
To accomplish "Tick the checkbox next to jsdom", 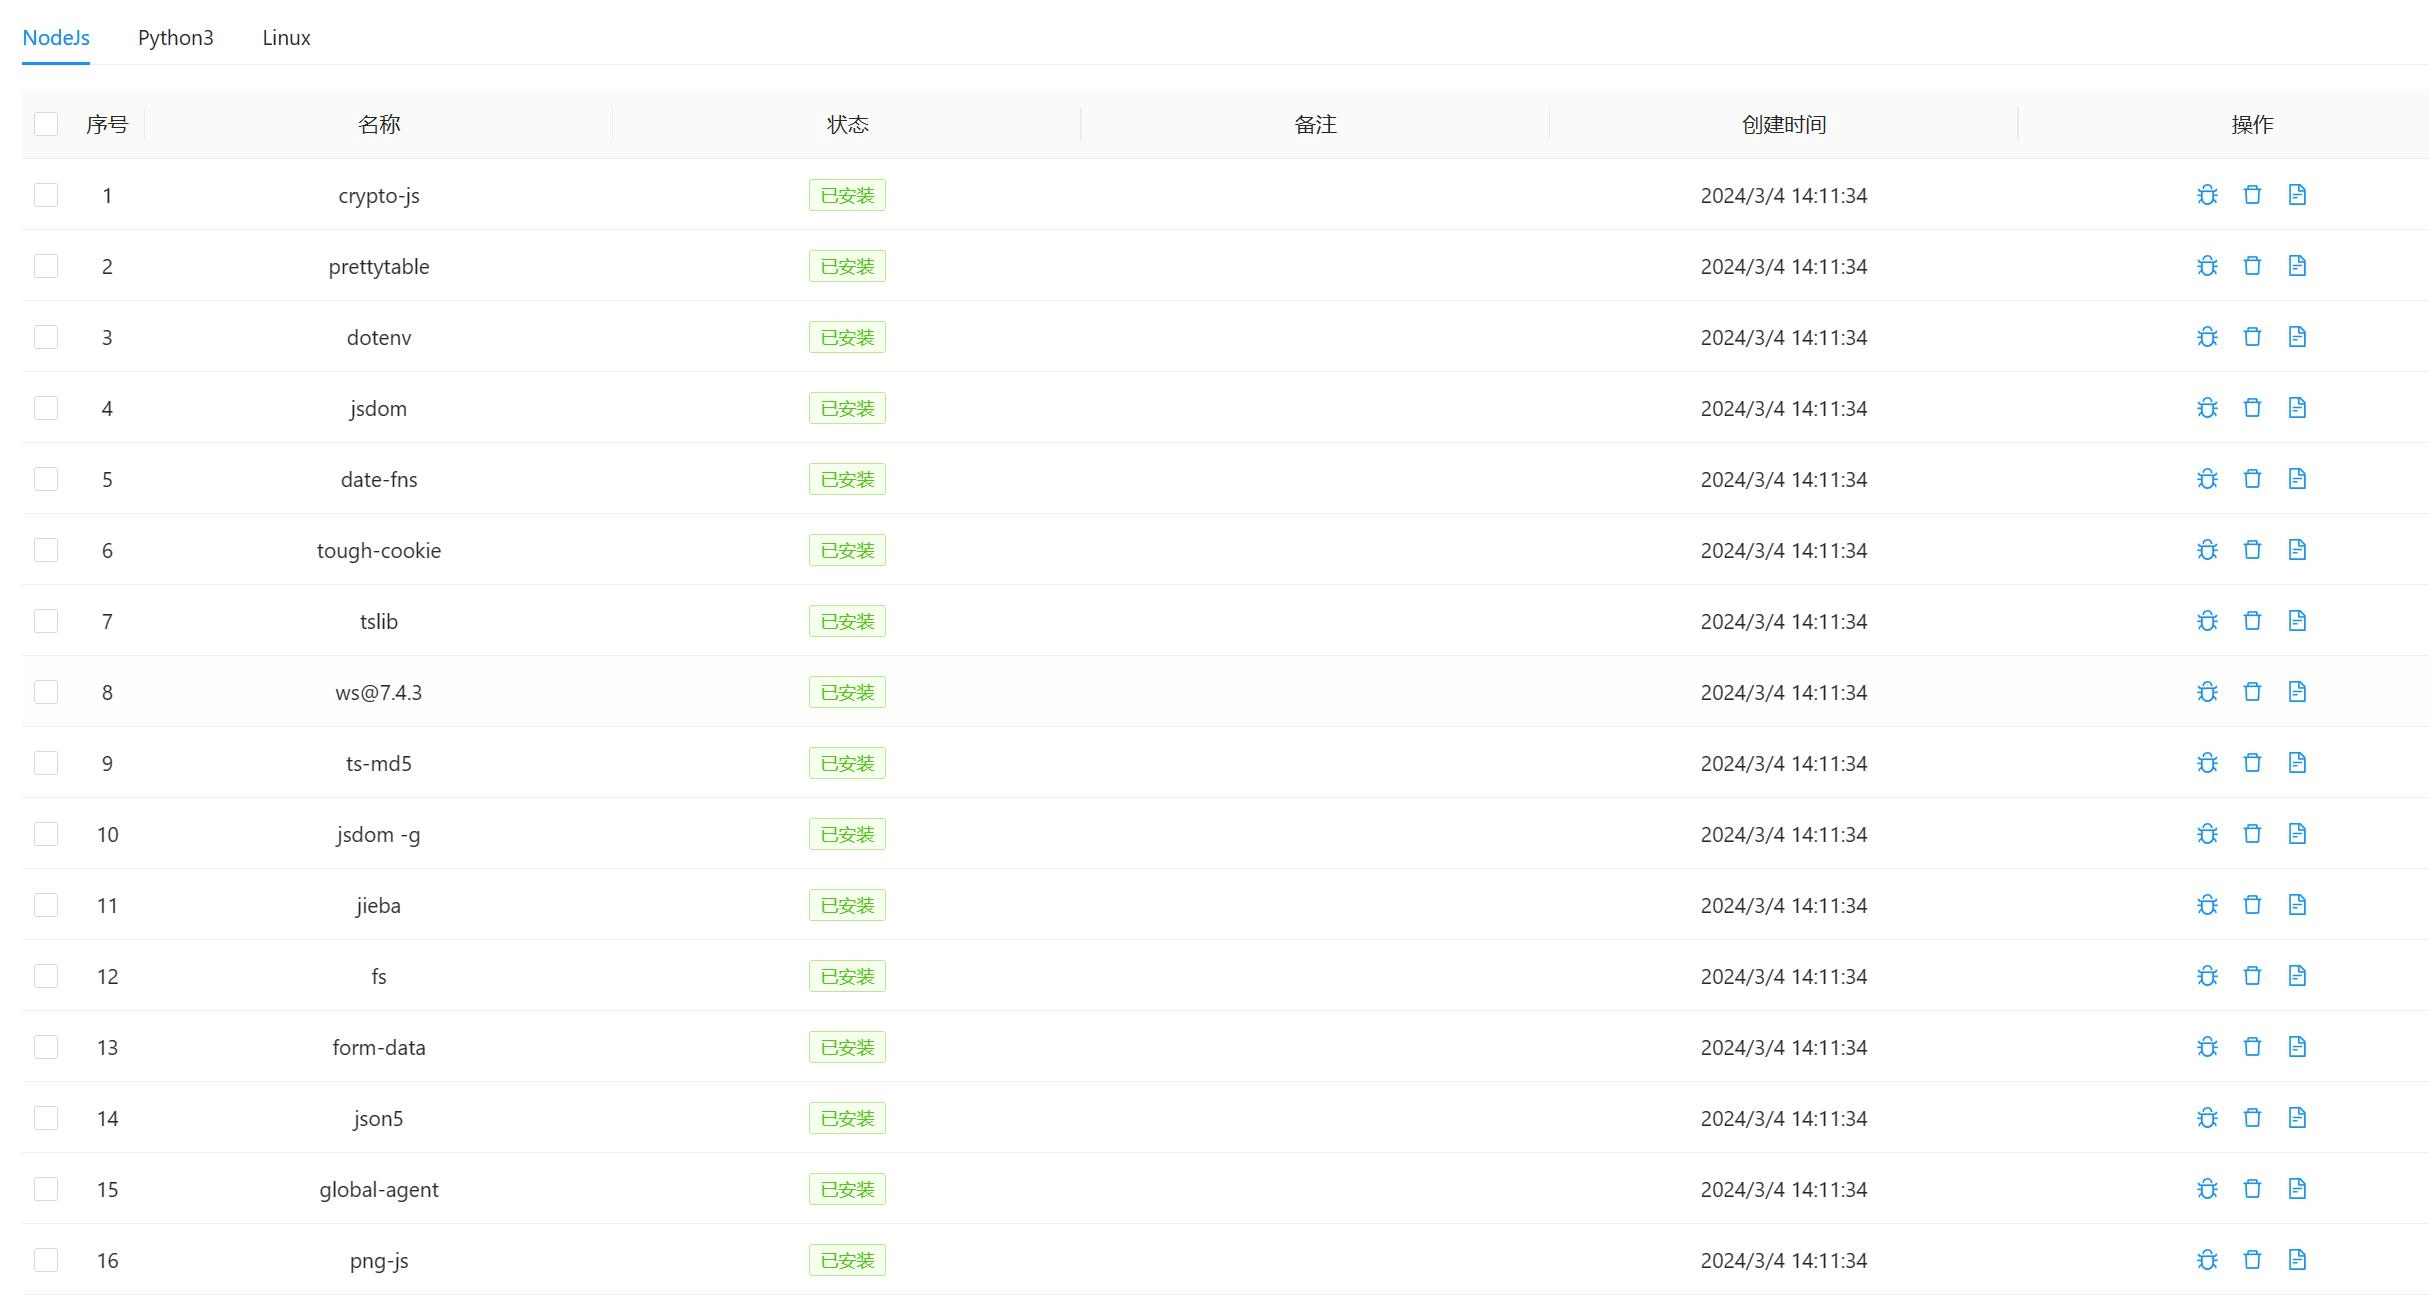I will (46, 408).
